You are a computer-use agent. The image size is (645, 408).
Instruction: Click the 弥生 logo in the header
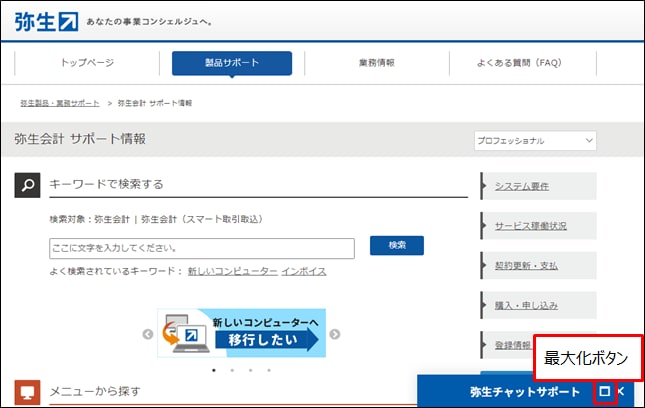46,21
